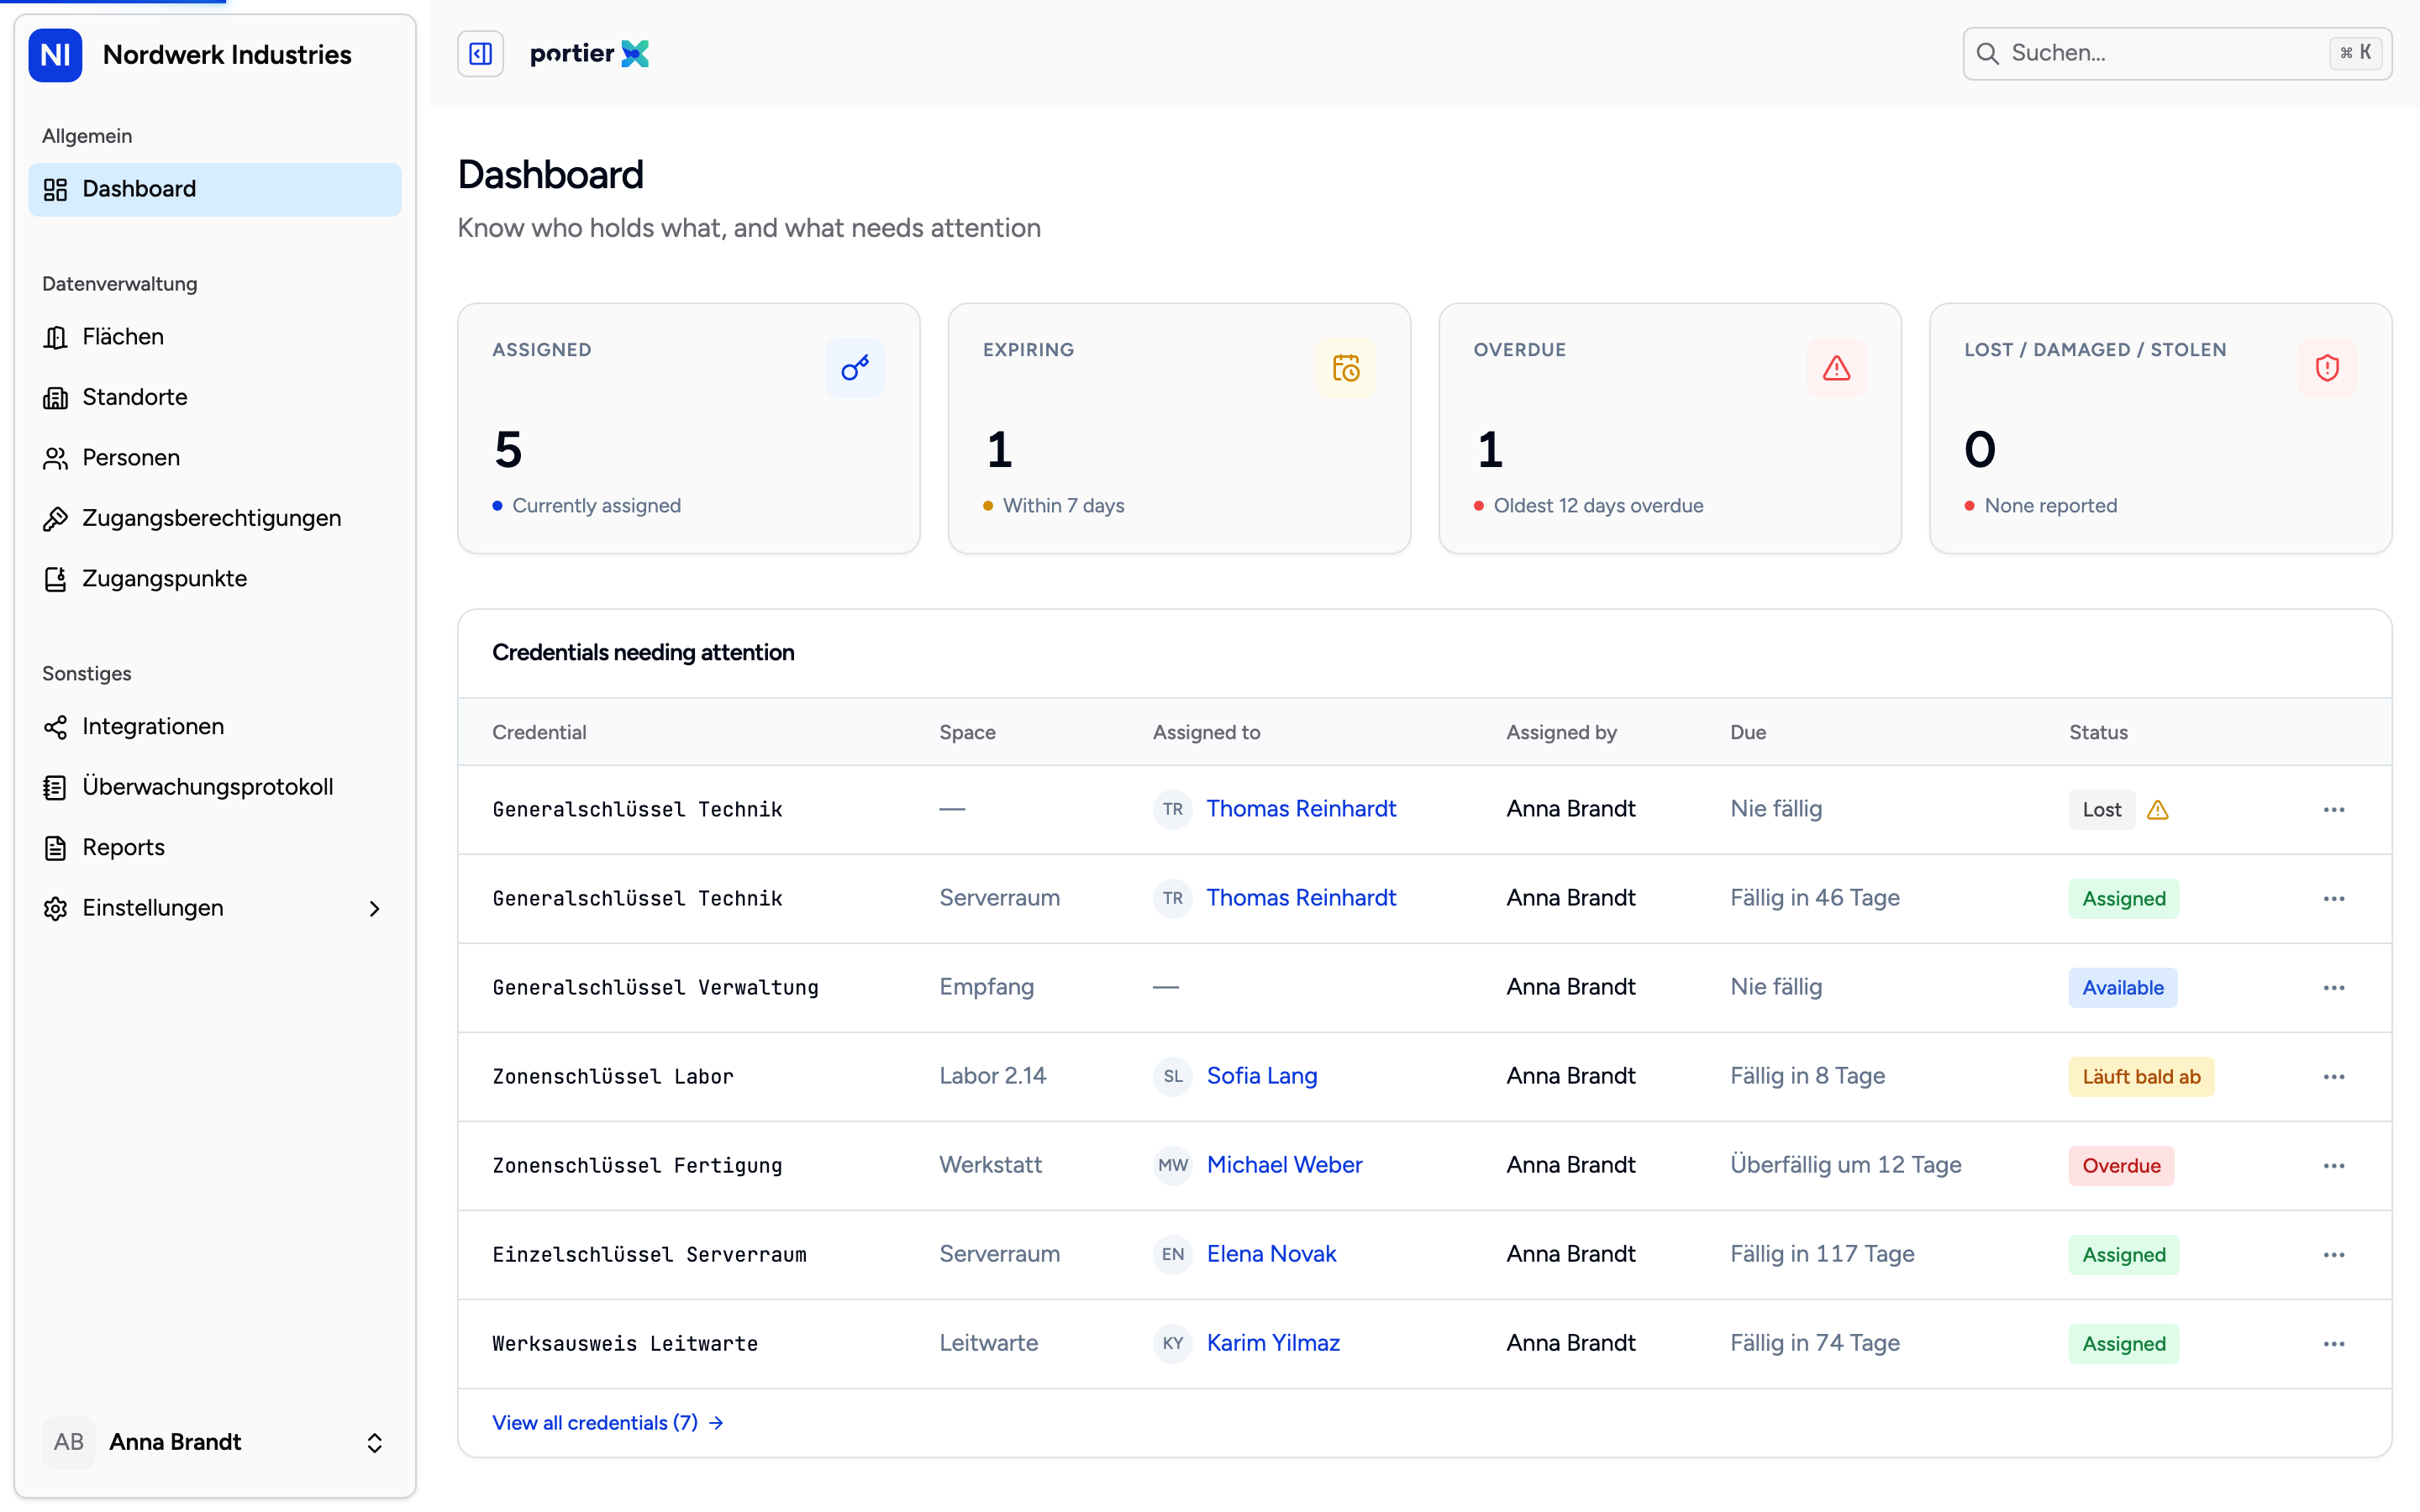
Task: Navigate to Personen
Action: tap(215, 458)
